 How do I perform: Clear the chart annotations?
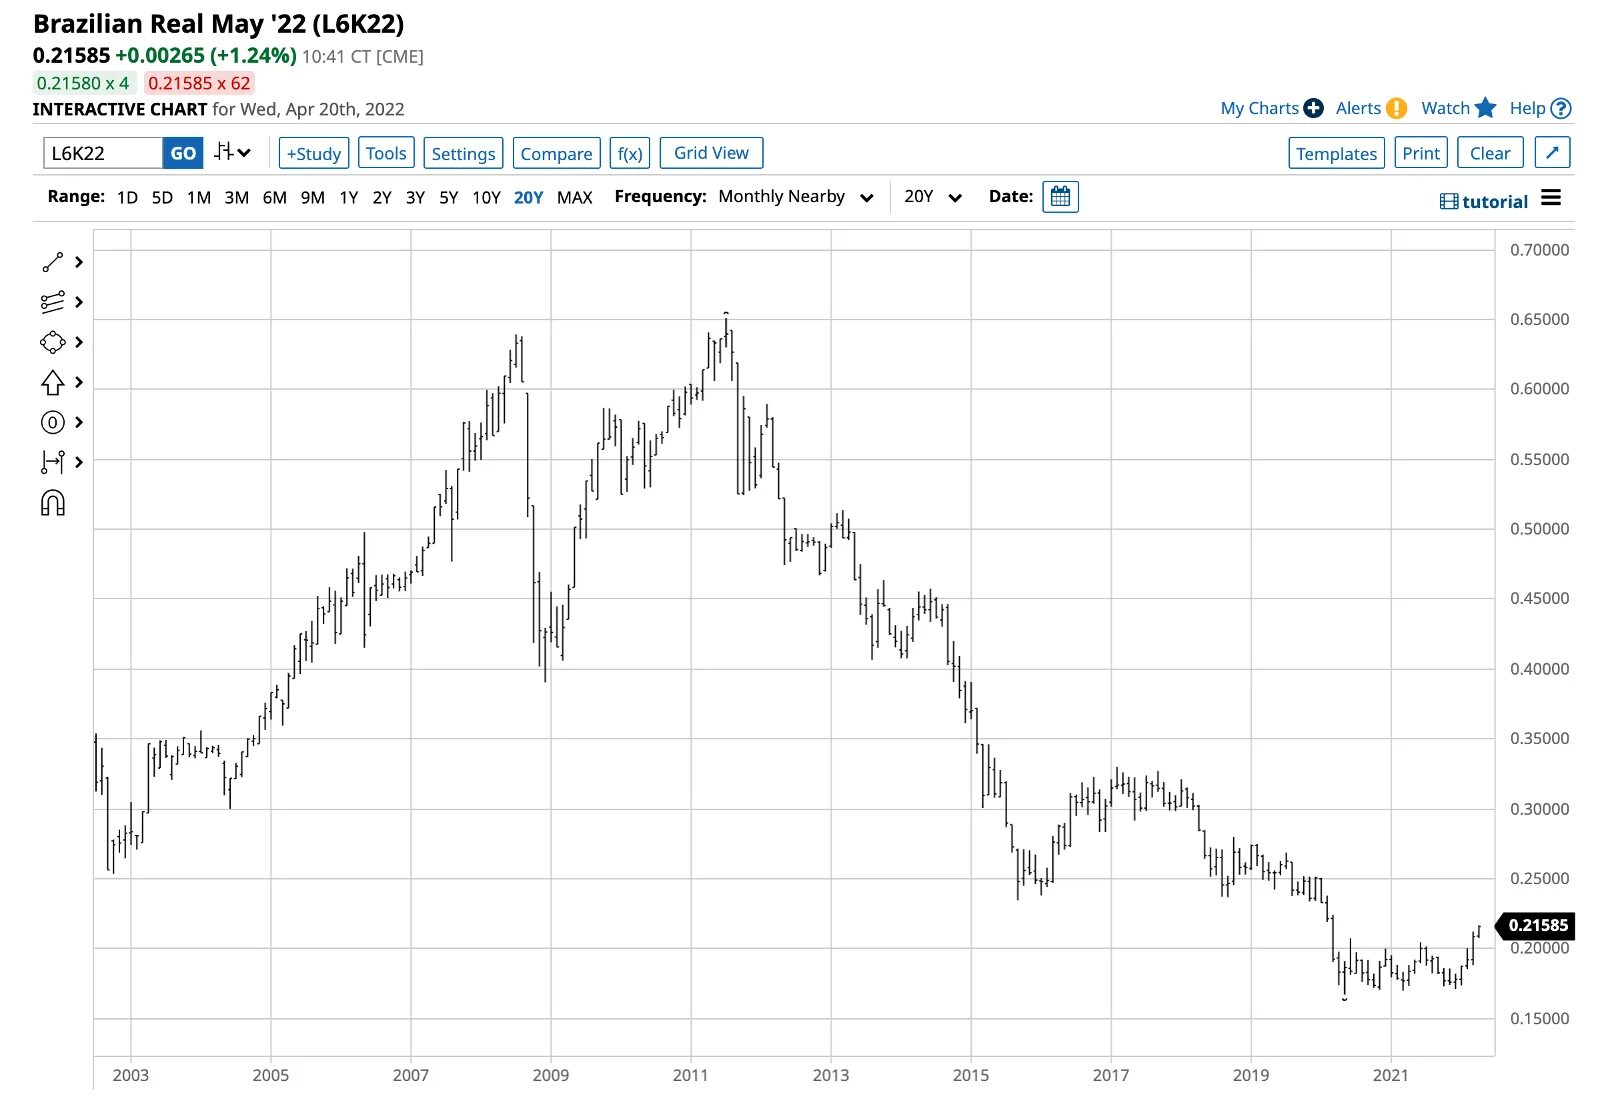coord(1490,153)
